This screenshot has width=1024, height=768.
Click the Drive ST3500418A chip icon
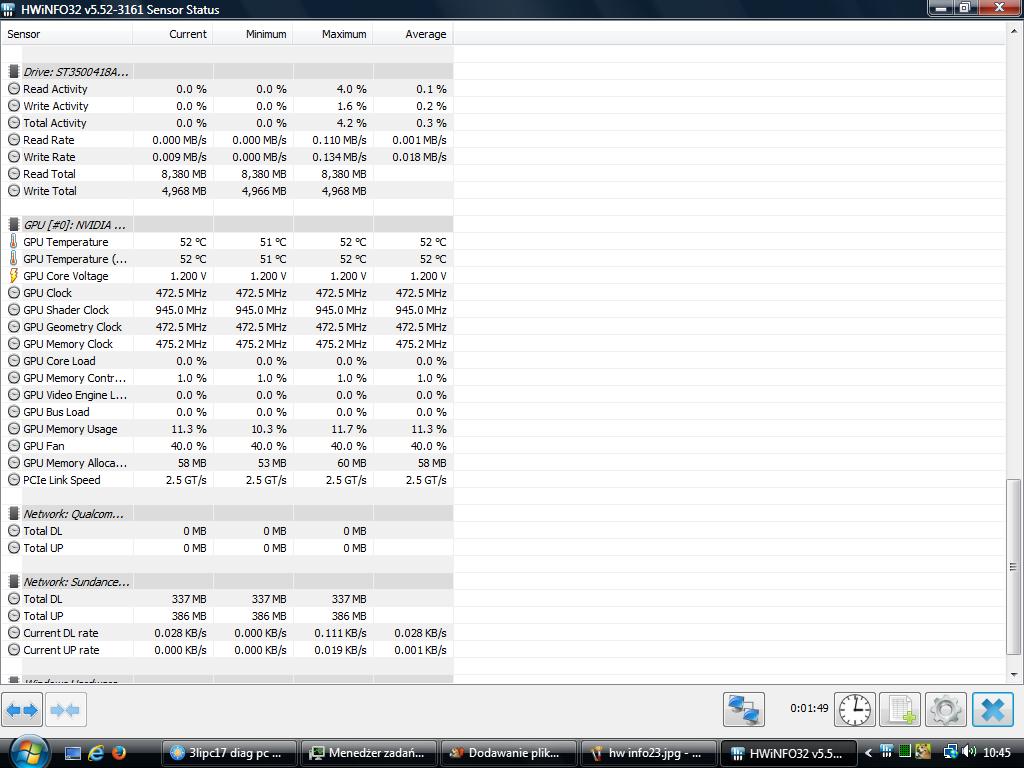point(14,71)
